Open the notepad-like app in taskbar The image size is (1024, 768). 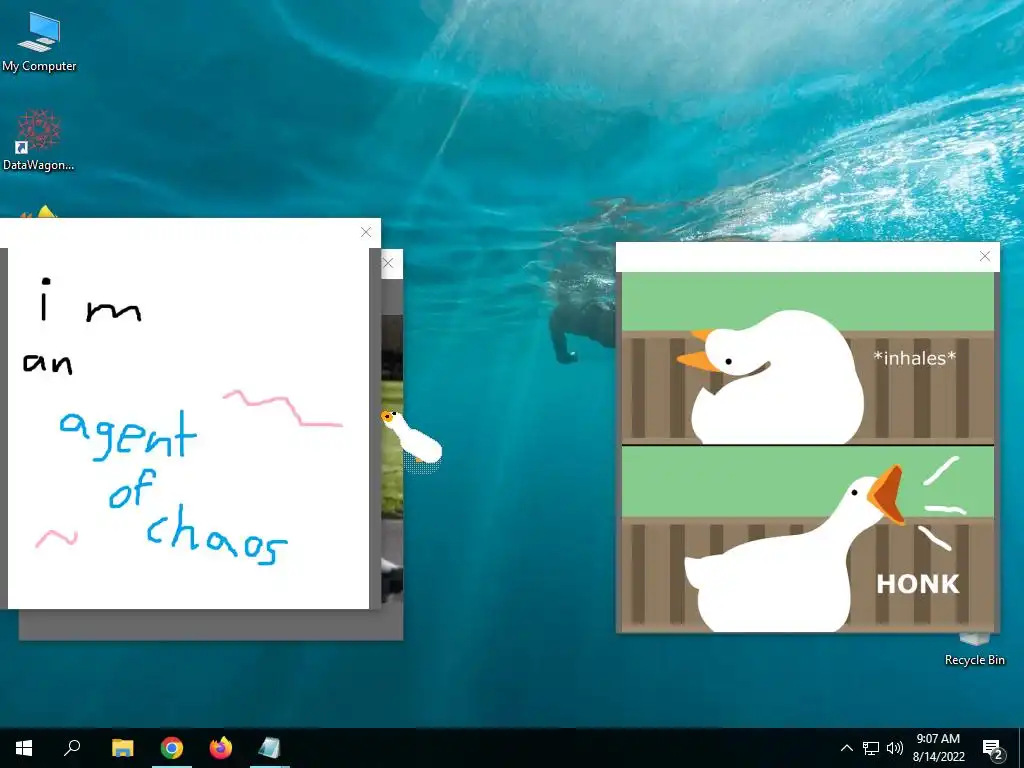269,748
